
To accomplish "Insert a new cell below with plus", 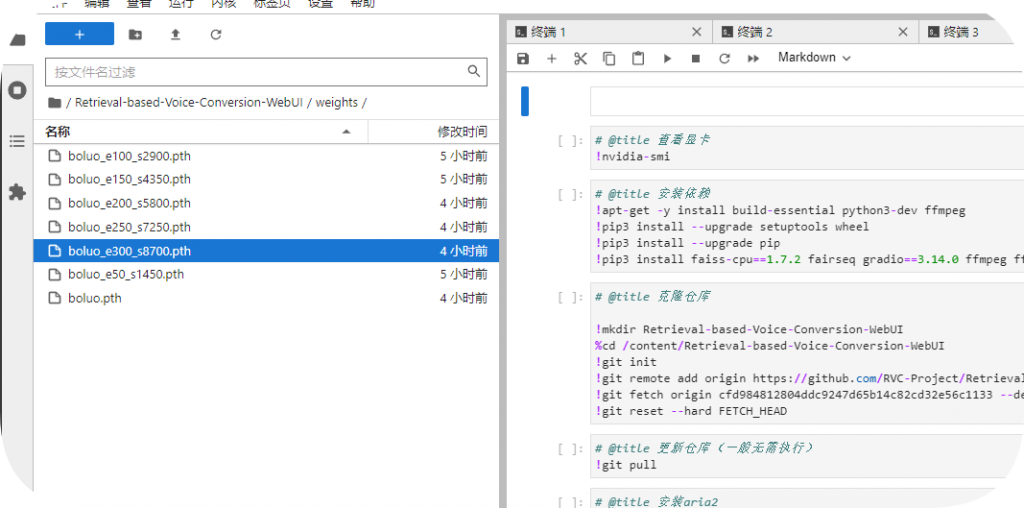I will click(x=552, y=58).
